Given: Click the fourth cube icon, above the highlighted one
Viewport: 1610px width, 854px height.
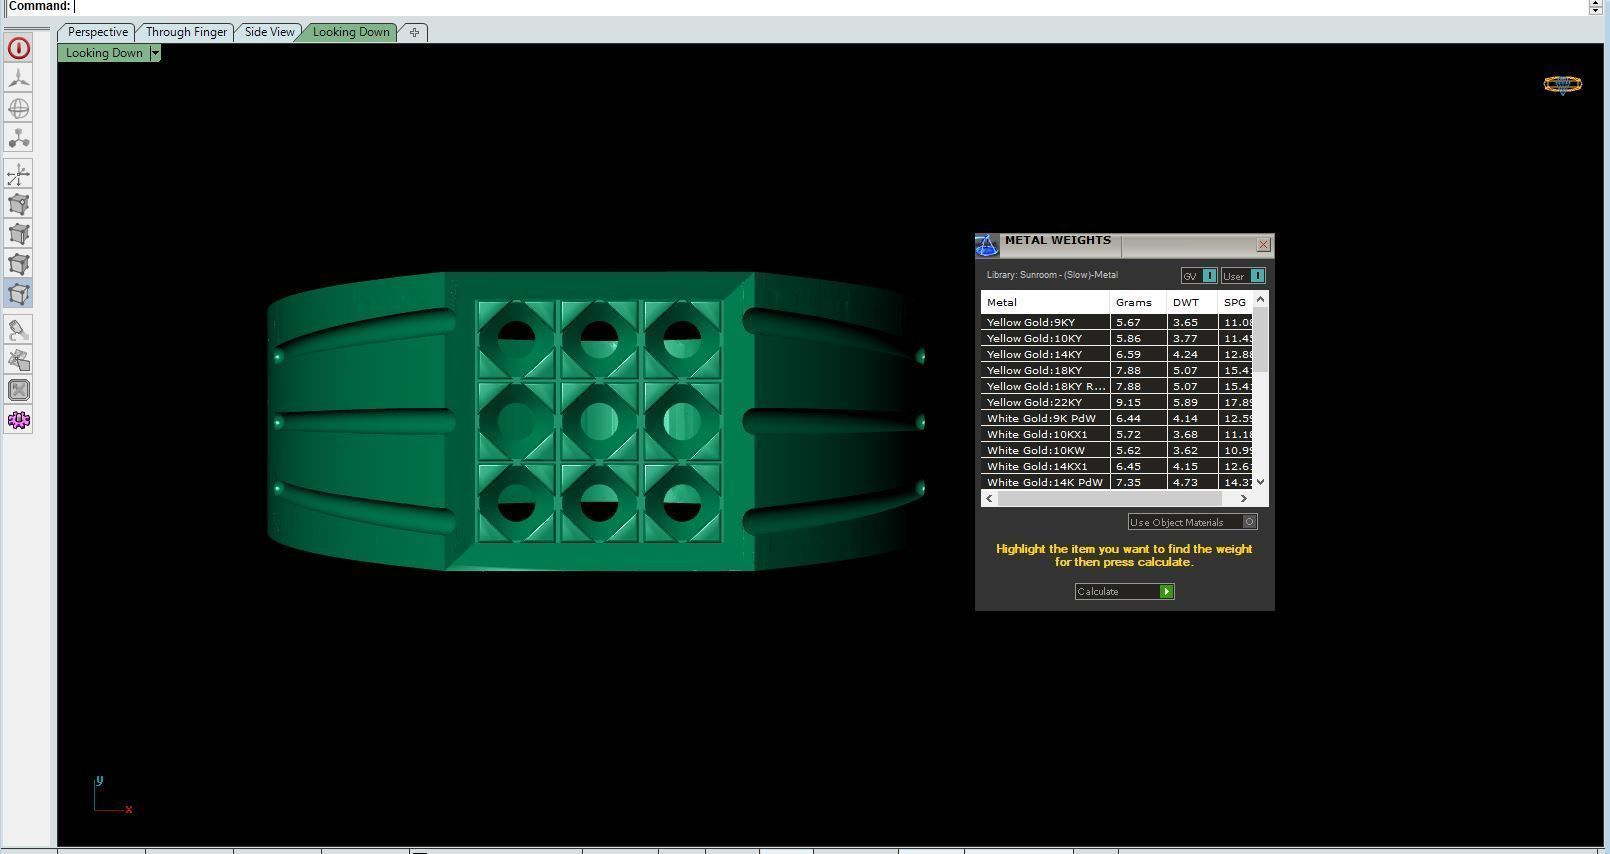Looking at the screenshot, I should click(x=19, y=264).
